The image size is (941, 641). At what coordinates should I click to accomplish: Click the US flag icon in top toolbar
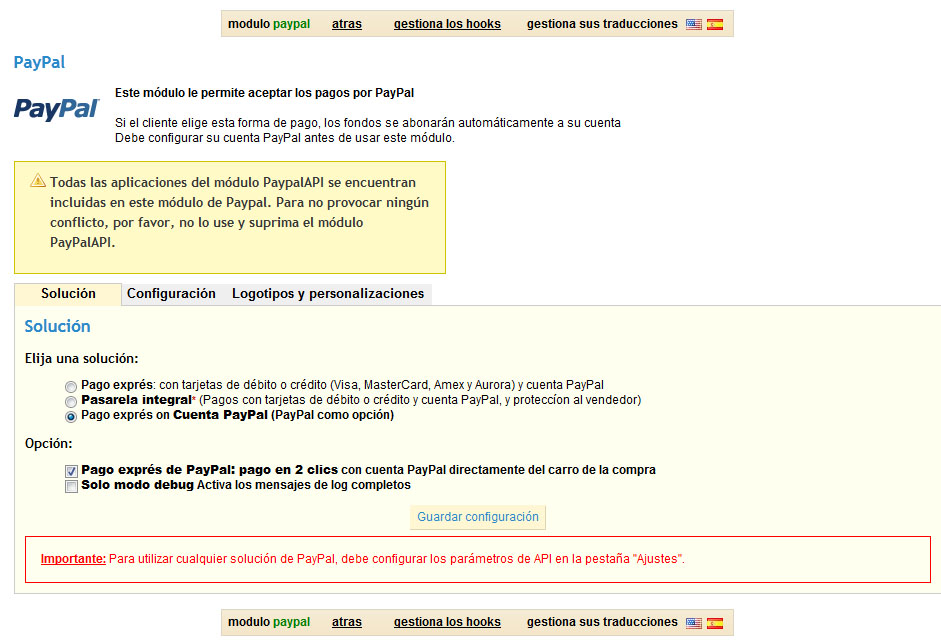[694, 25]
